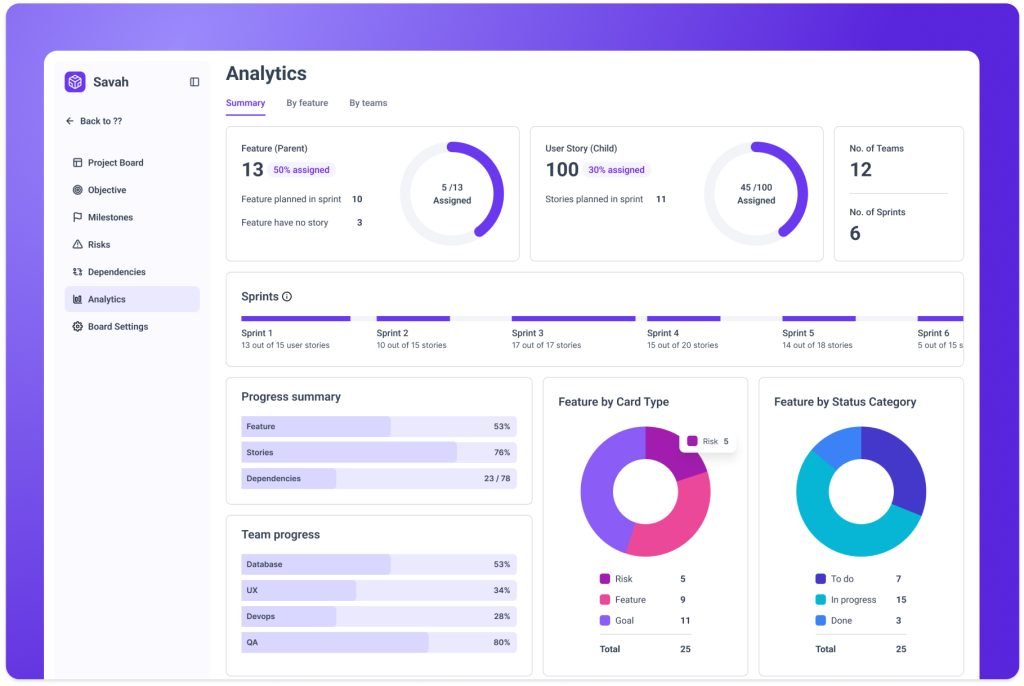
Task: Click the Dependencies arrows icon
Action: [77, 272]
